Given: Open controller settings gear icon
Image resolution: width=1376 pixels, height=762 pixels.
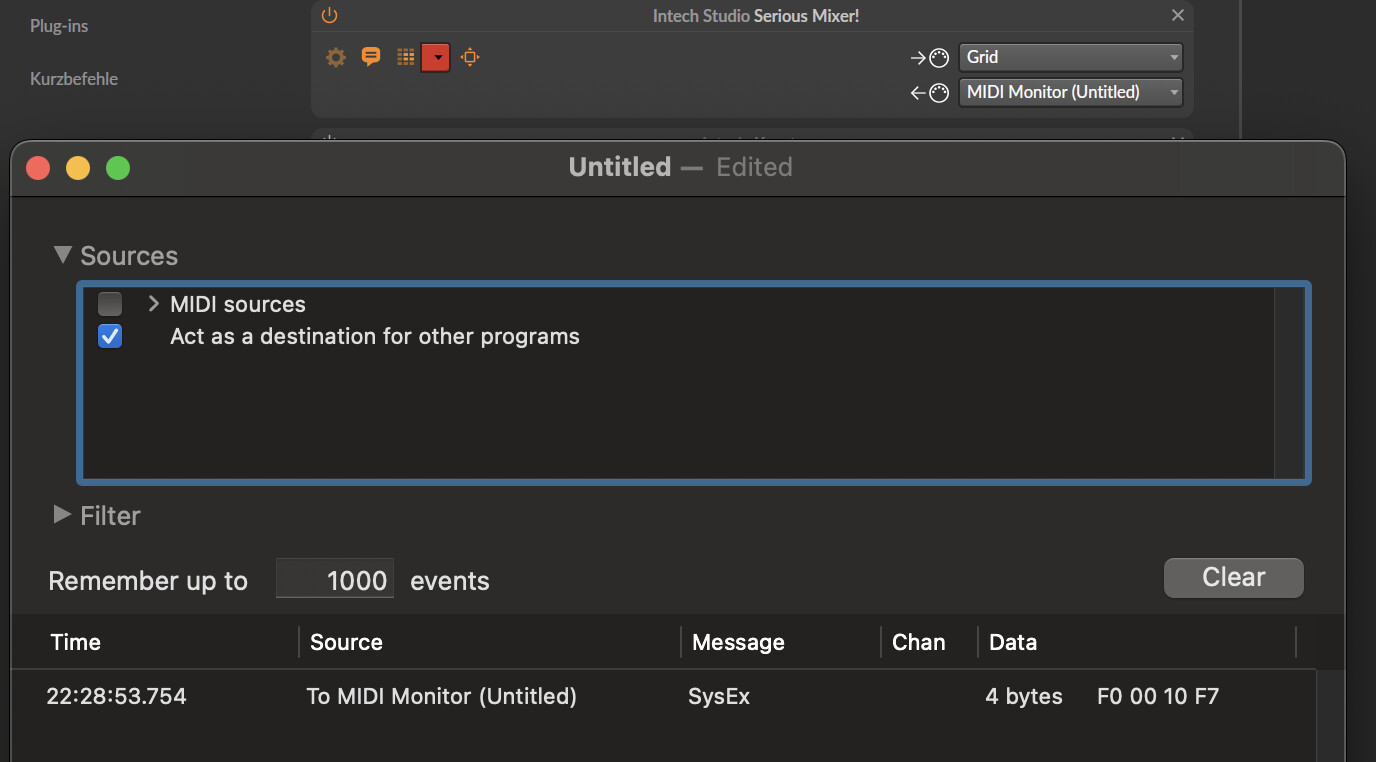Looking at the screenshot, I should (336, 58).
